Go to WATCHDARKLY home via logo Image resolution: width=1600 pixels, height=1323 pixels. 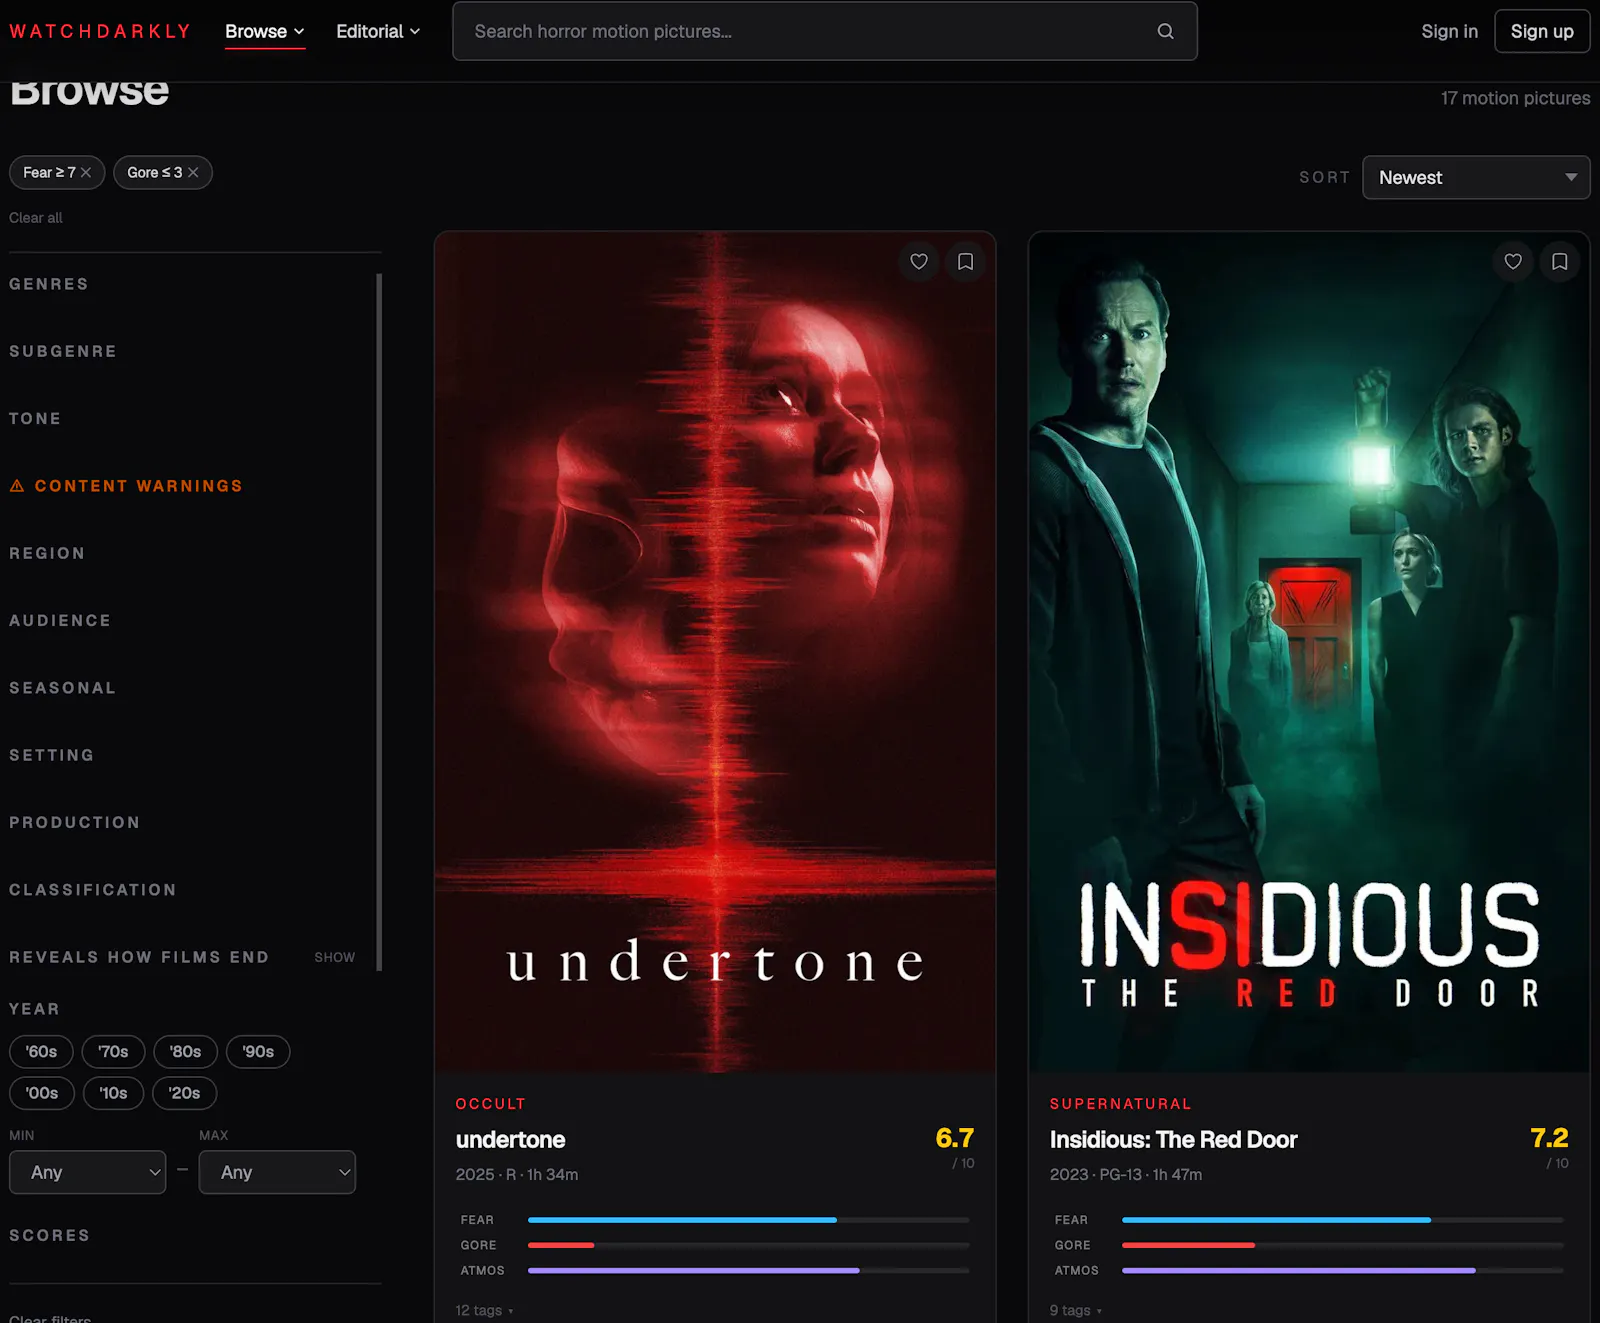(100, 31)
